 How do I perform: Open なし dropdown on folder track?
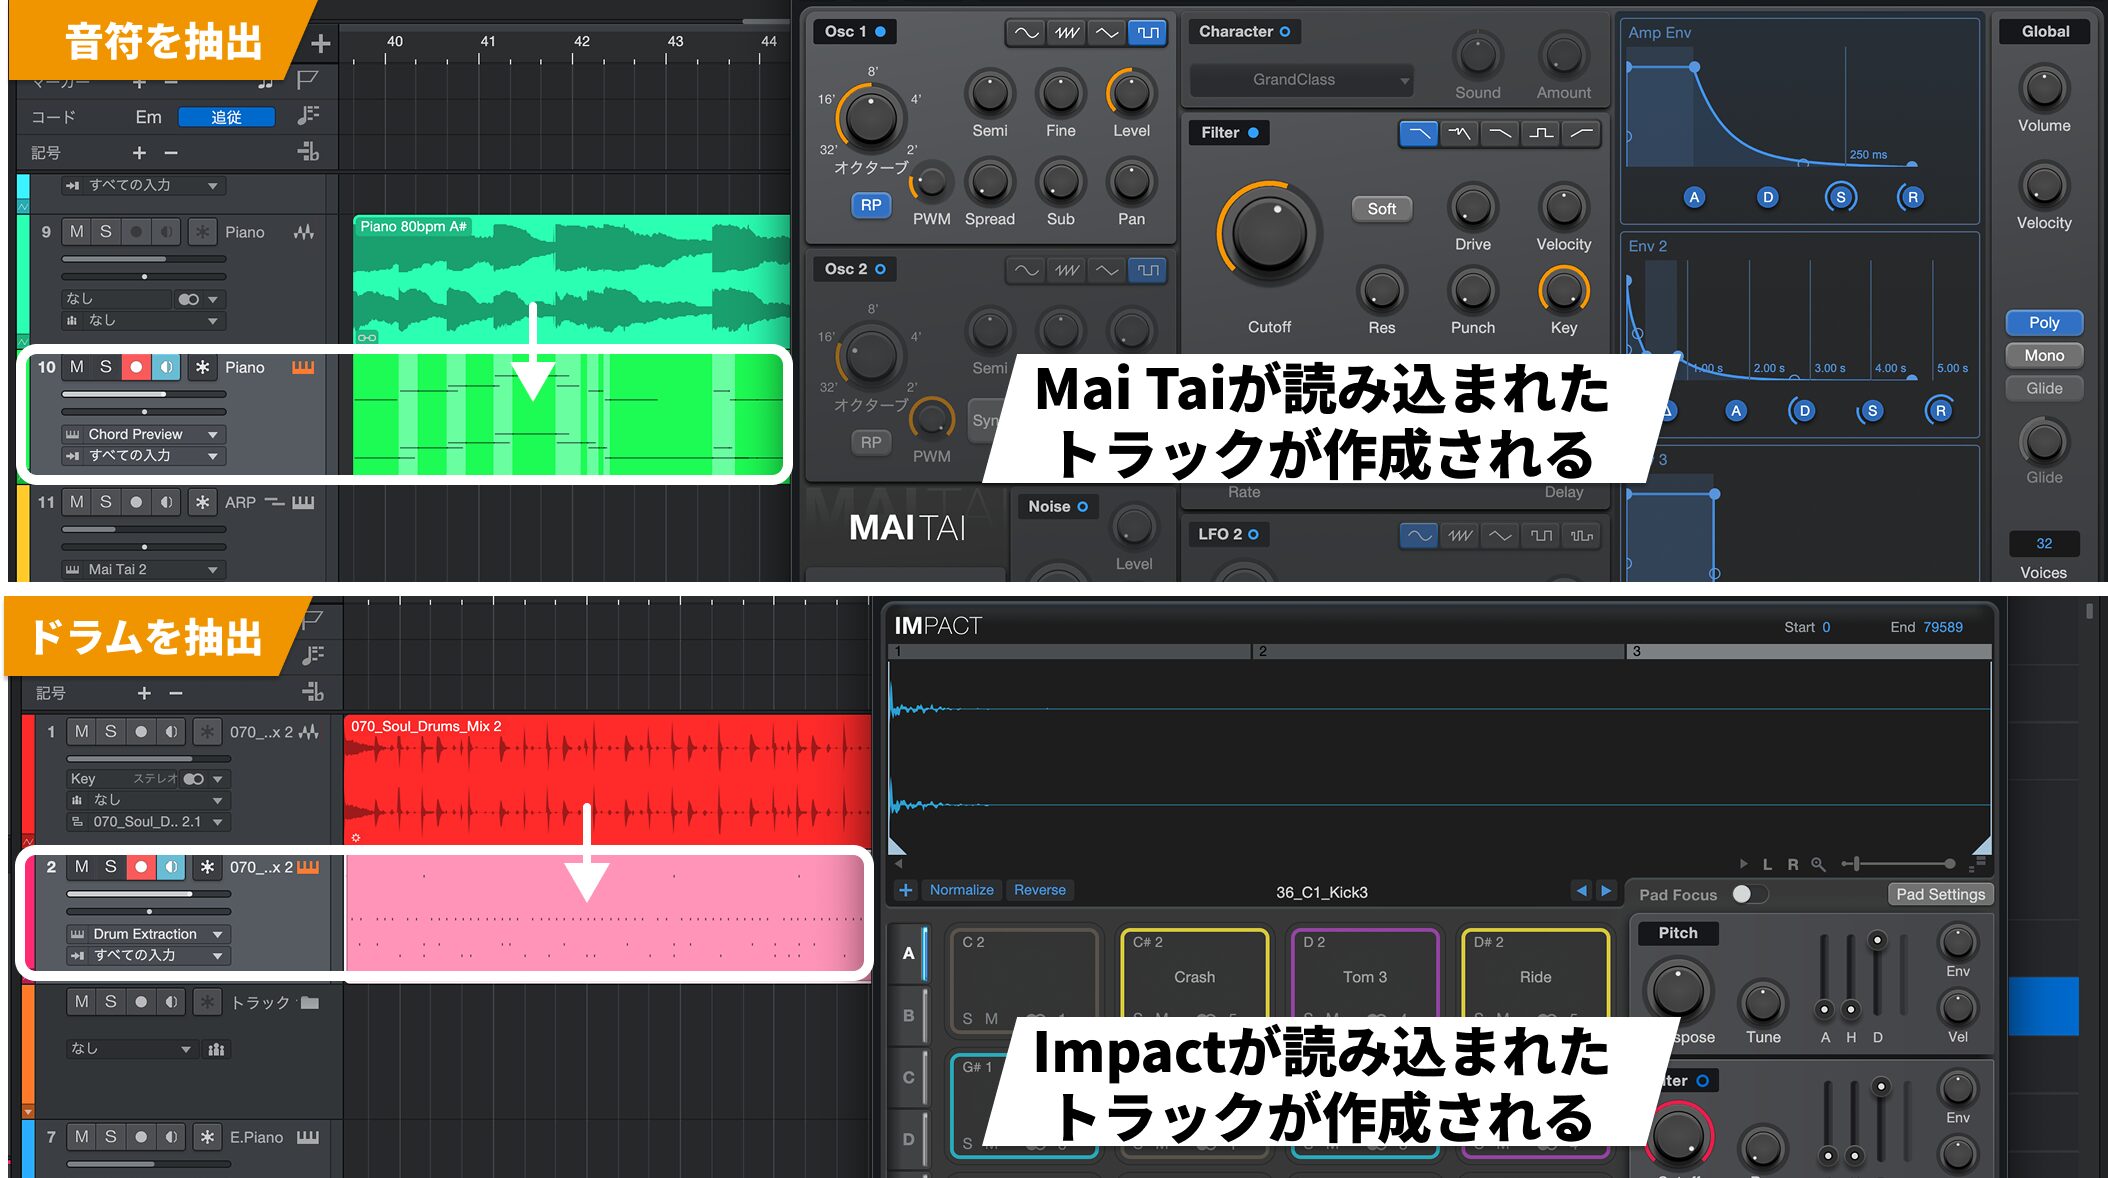(130, 1048)
